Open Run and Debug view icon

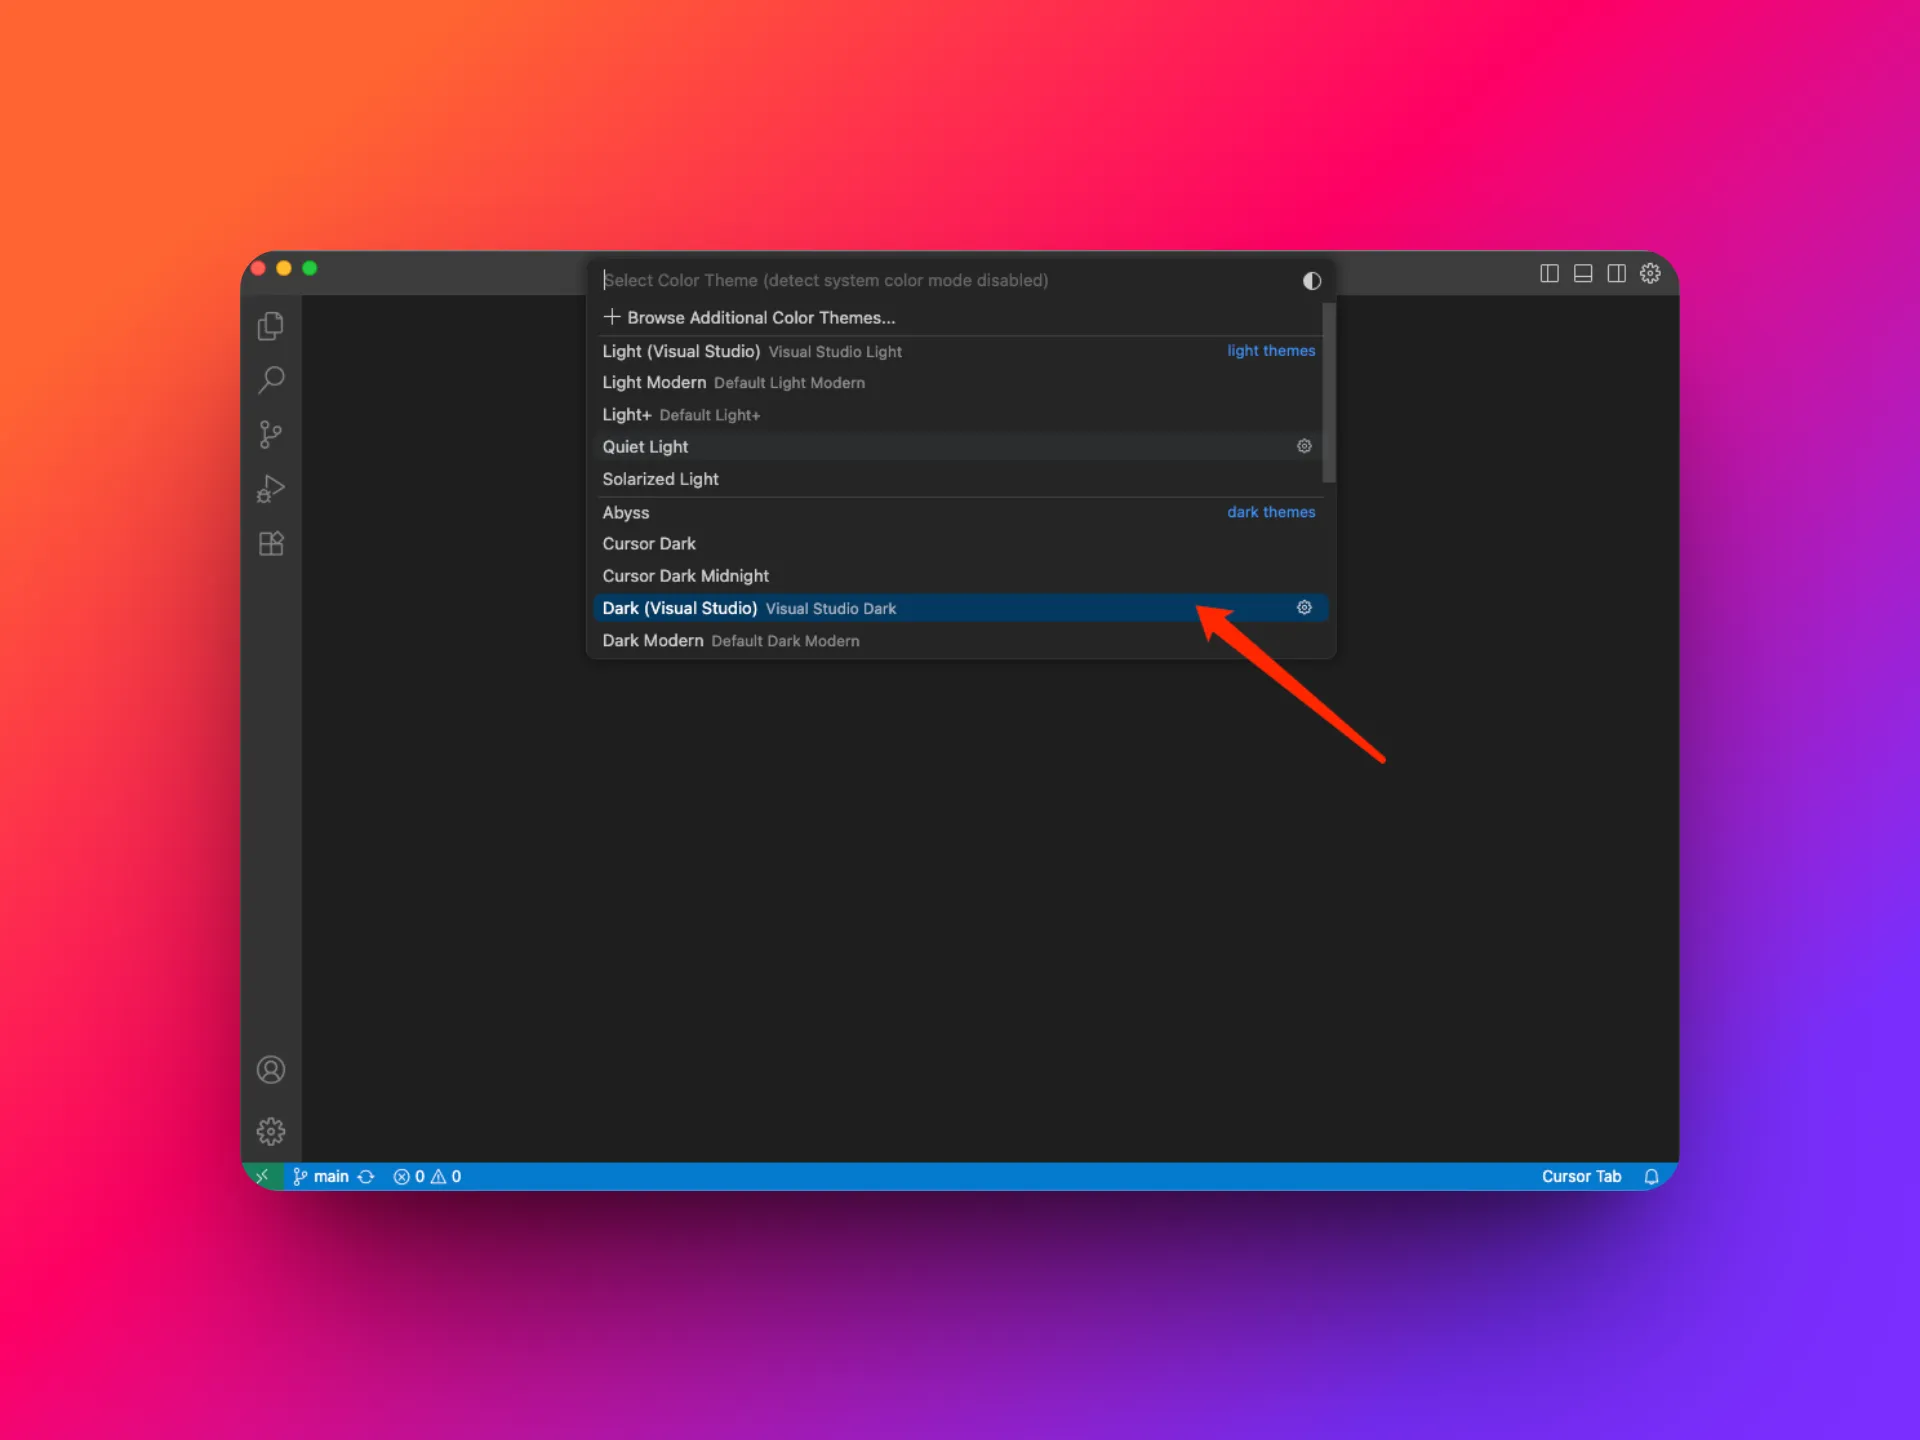(271, 489)
